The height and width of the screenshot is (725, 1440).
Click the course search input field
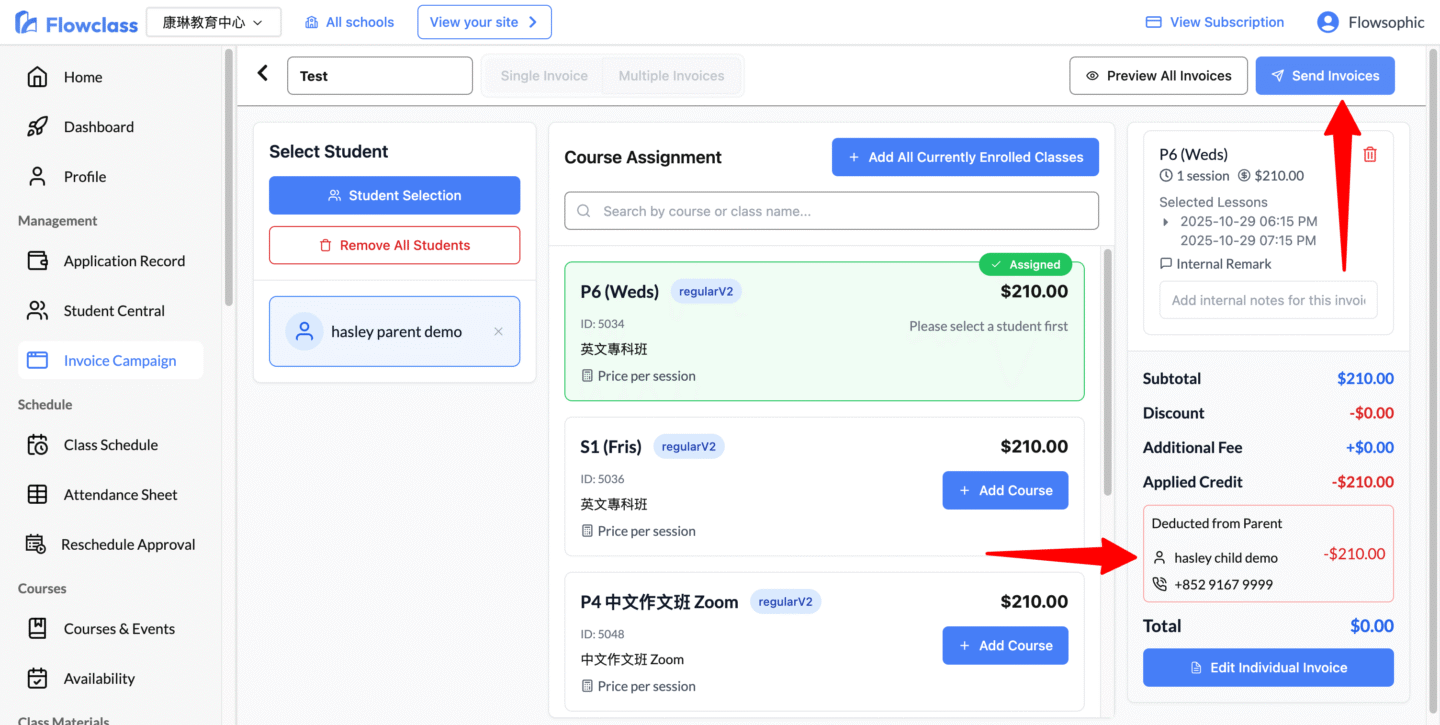click(831, 211)
